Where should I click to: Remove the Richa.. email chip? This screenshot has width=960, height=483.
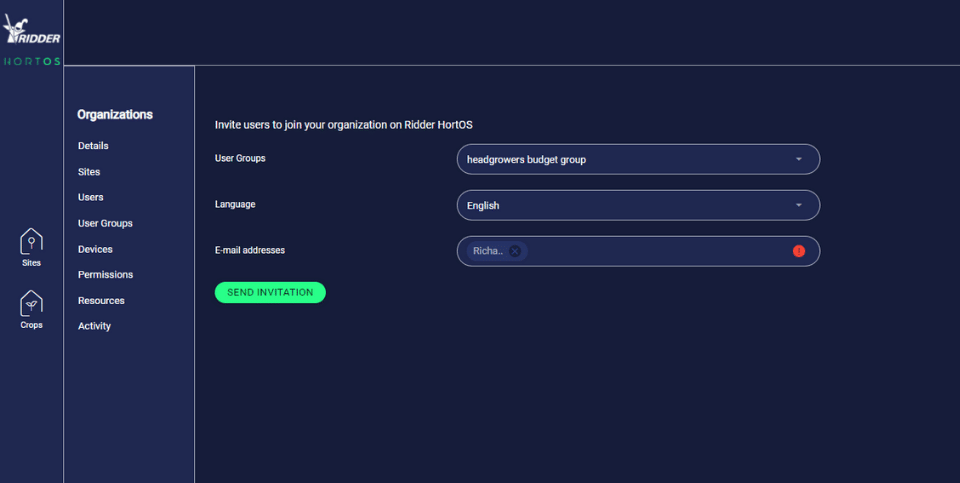[515, 251]
